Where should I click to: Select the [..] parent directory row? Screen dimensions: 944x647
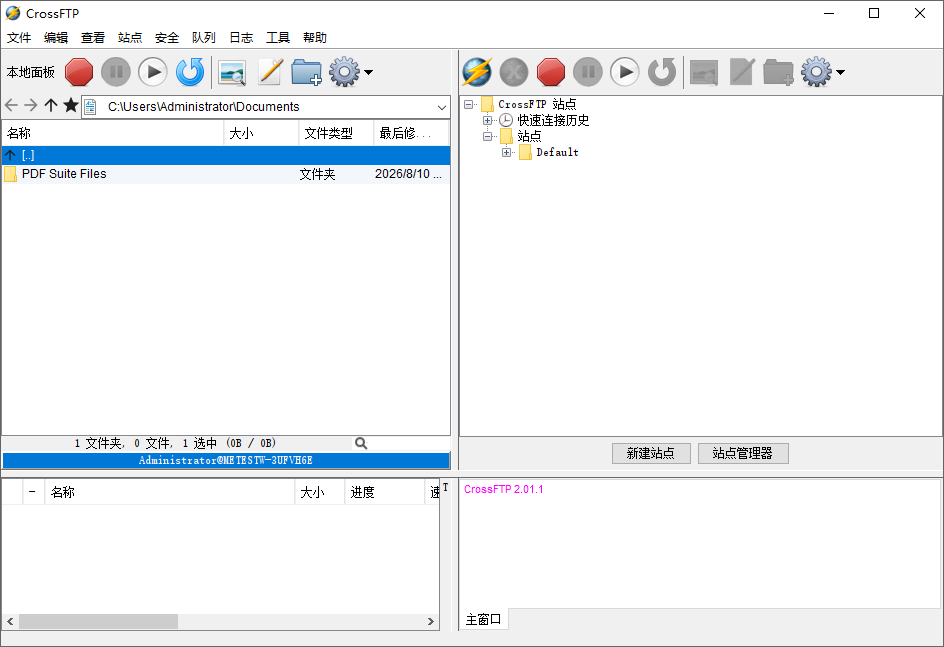click(x=226, y=155)
